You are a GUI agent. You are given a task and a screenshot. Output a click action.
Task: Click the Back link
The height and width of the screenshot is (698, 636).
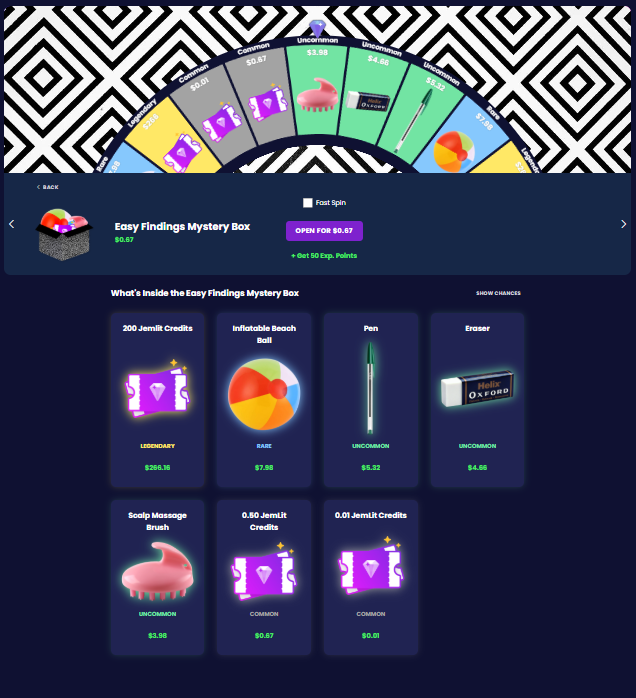[x=48, y=187]
